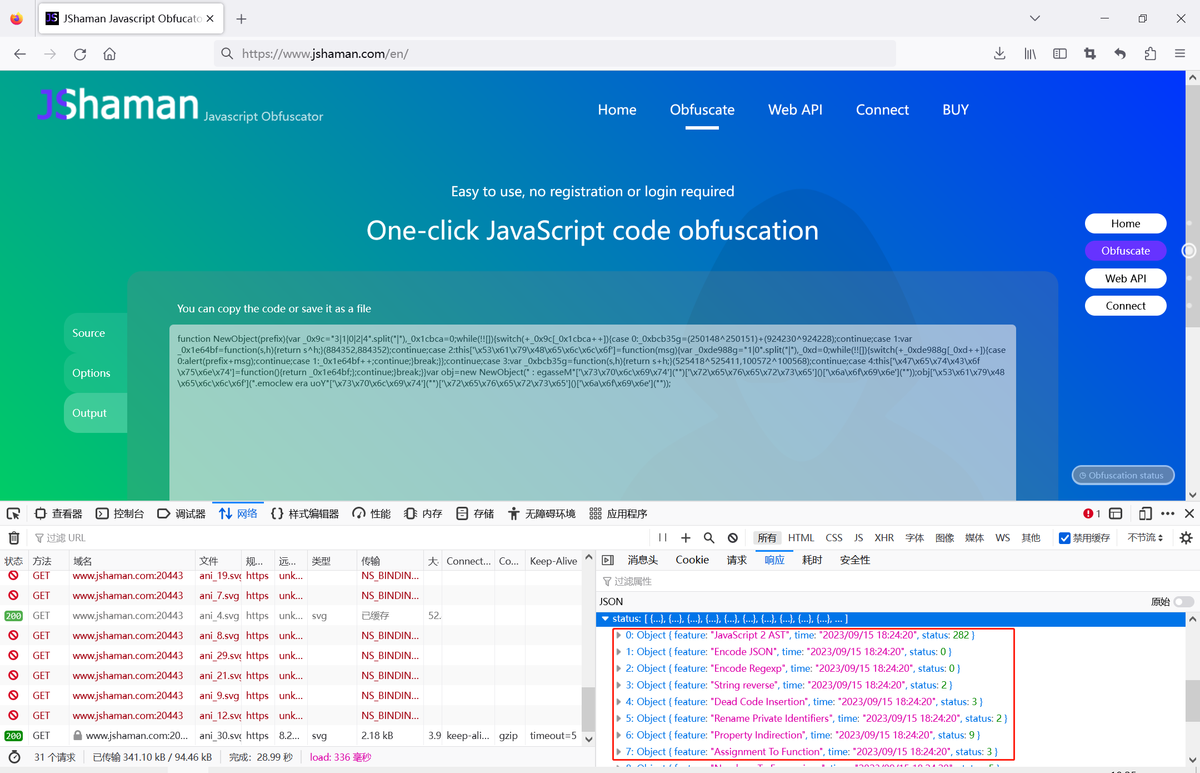List all tabs with the chevron
The height and width of the screenshot is (773, 1200).
click(x=1035, y=18)
